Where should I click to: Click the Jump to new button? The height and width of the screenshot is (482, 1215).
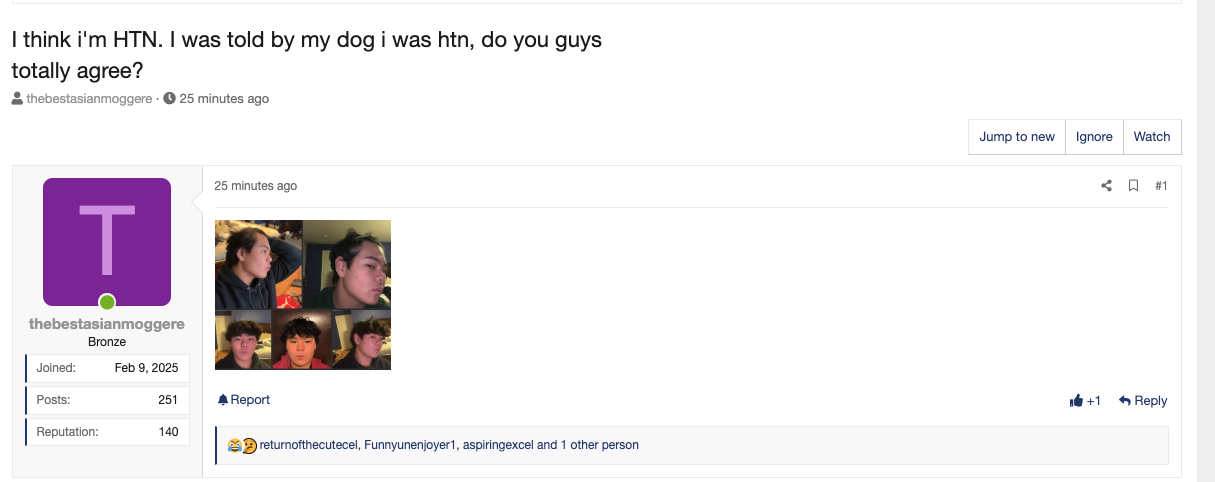pos(1017,137)
